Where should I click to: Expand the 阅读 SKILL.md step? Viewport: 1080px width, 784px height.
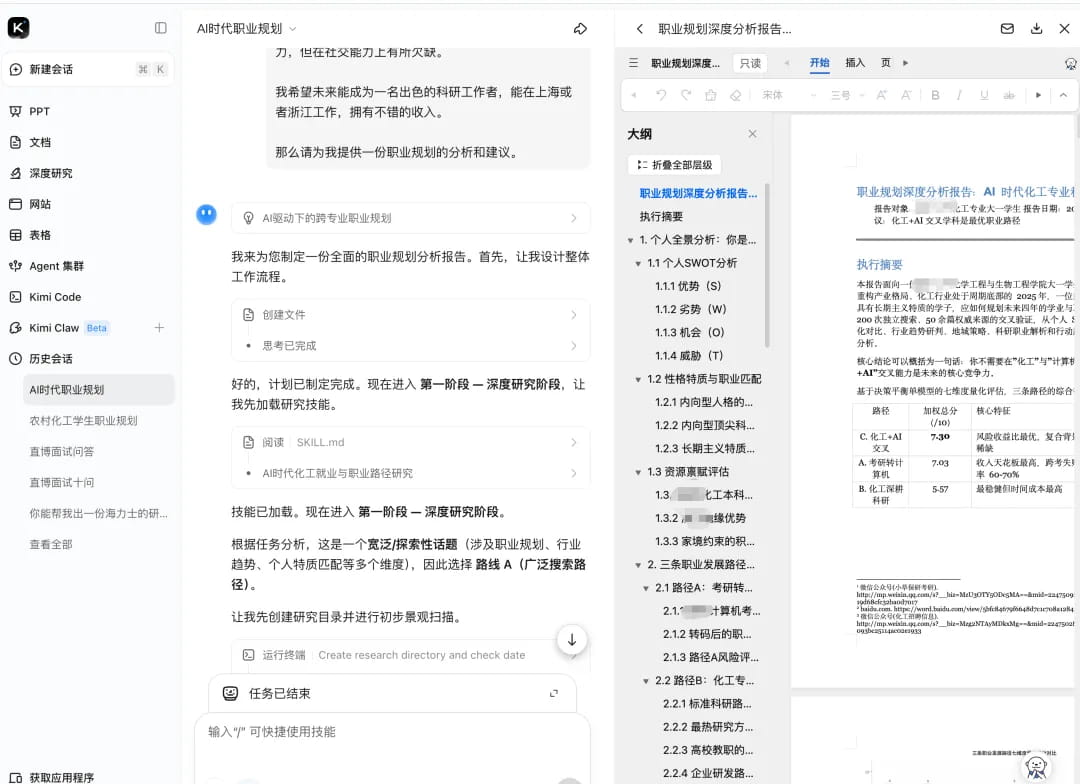click(x=411, y=442)
